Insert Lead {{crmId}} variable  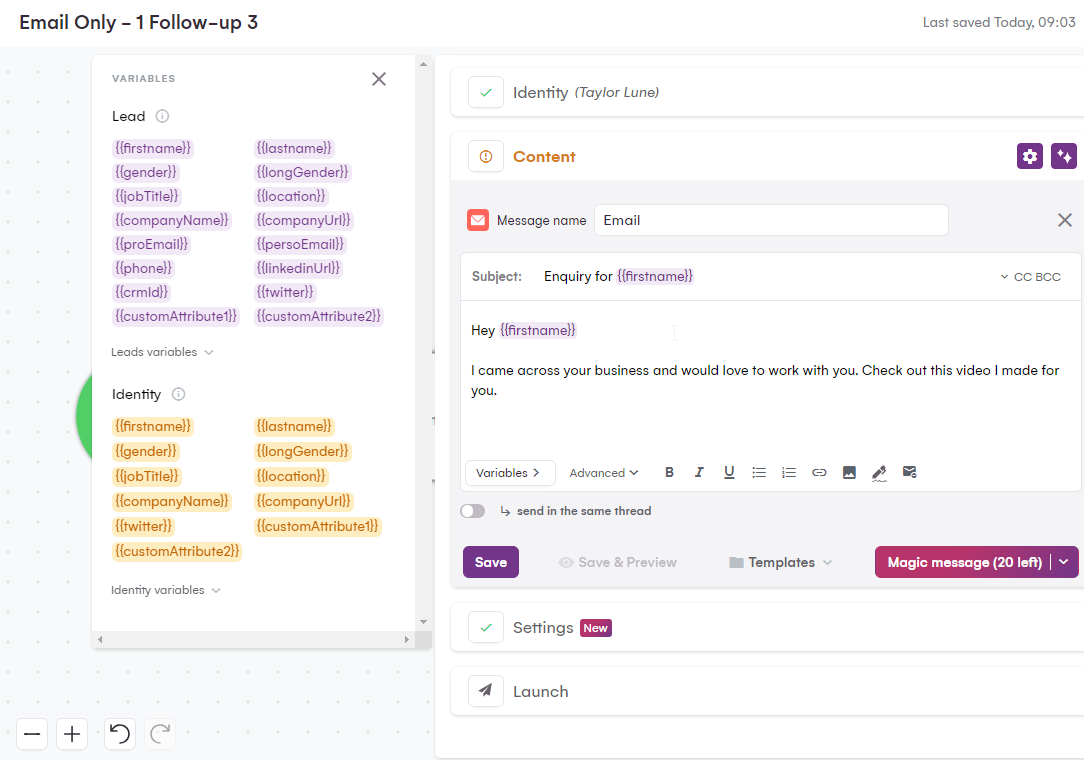coord(141,292)
